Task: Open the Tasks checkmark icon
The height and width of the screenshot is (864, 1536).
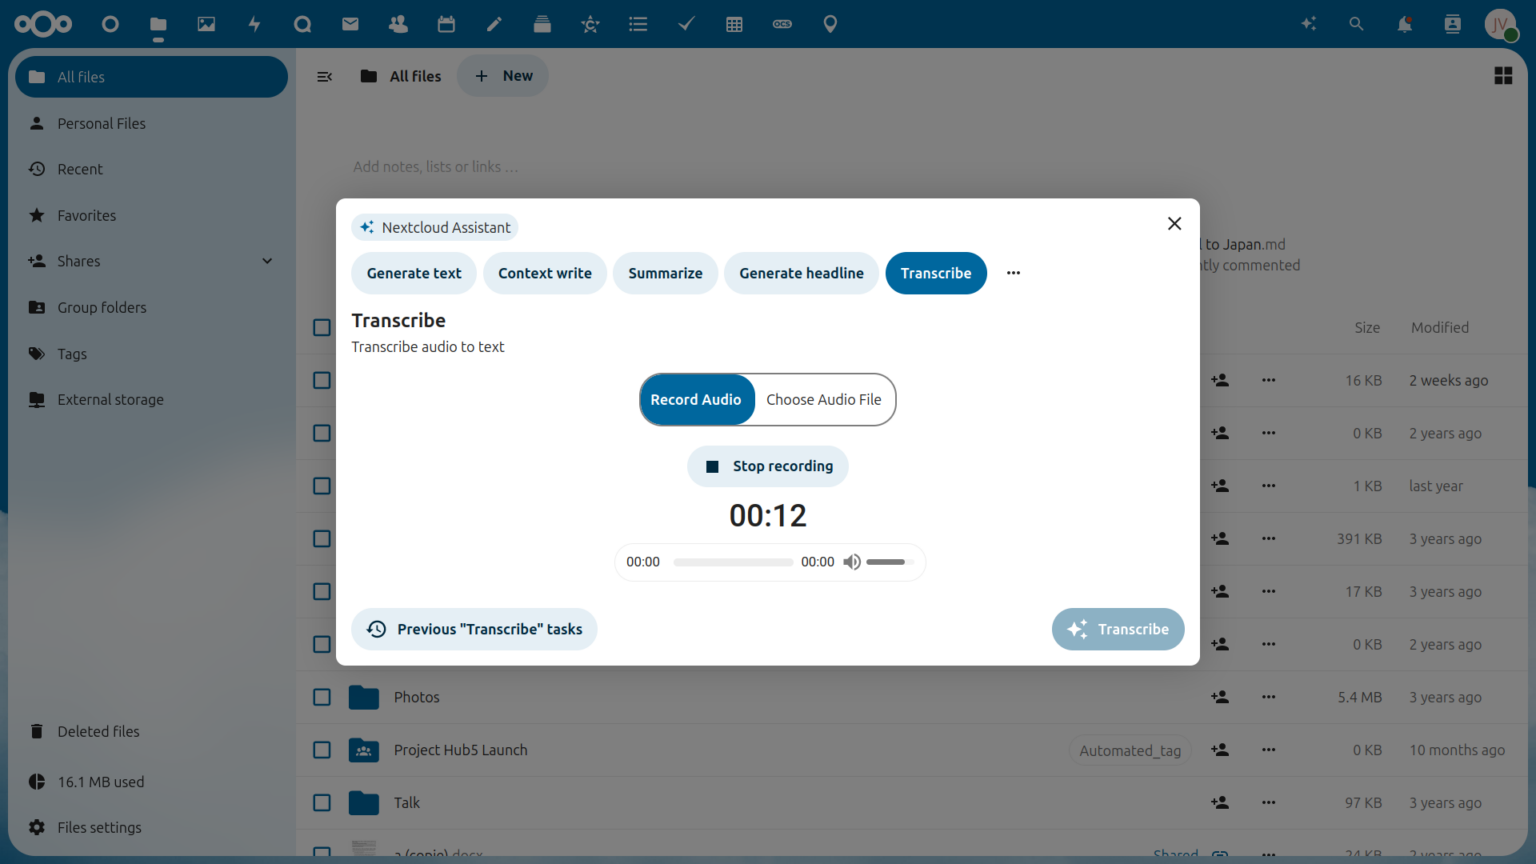Action: [686, 23]
